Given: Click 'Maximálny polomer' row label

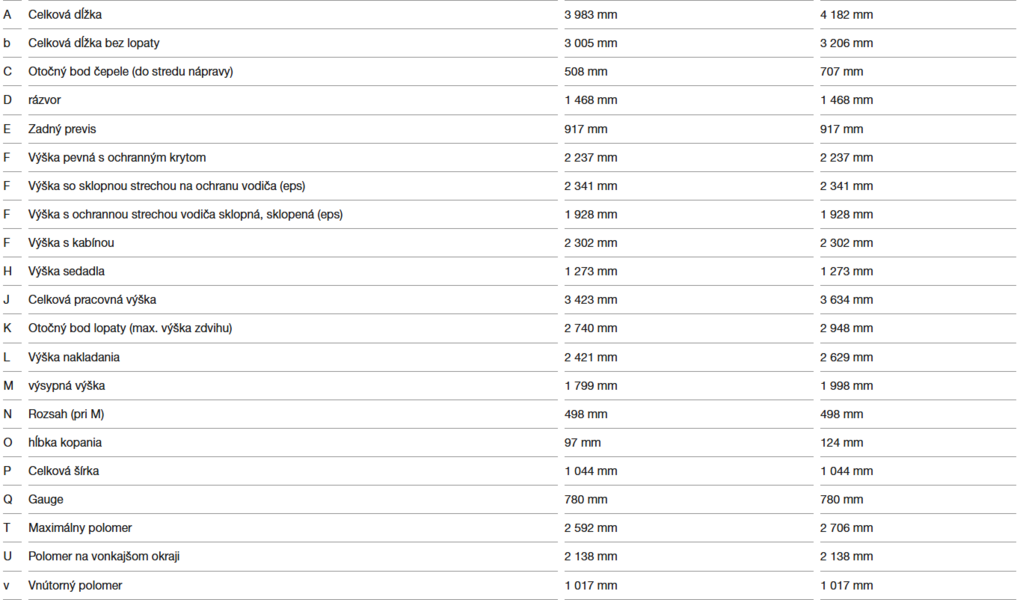Looking at the screenshot, I should (80, 528).
